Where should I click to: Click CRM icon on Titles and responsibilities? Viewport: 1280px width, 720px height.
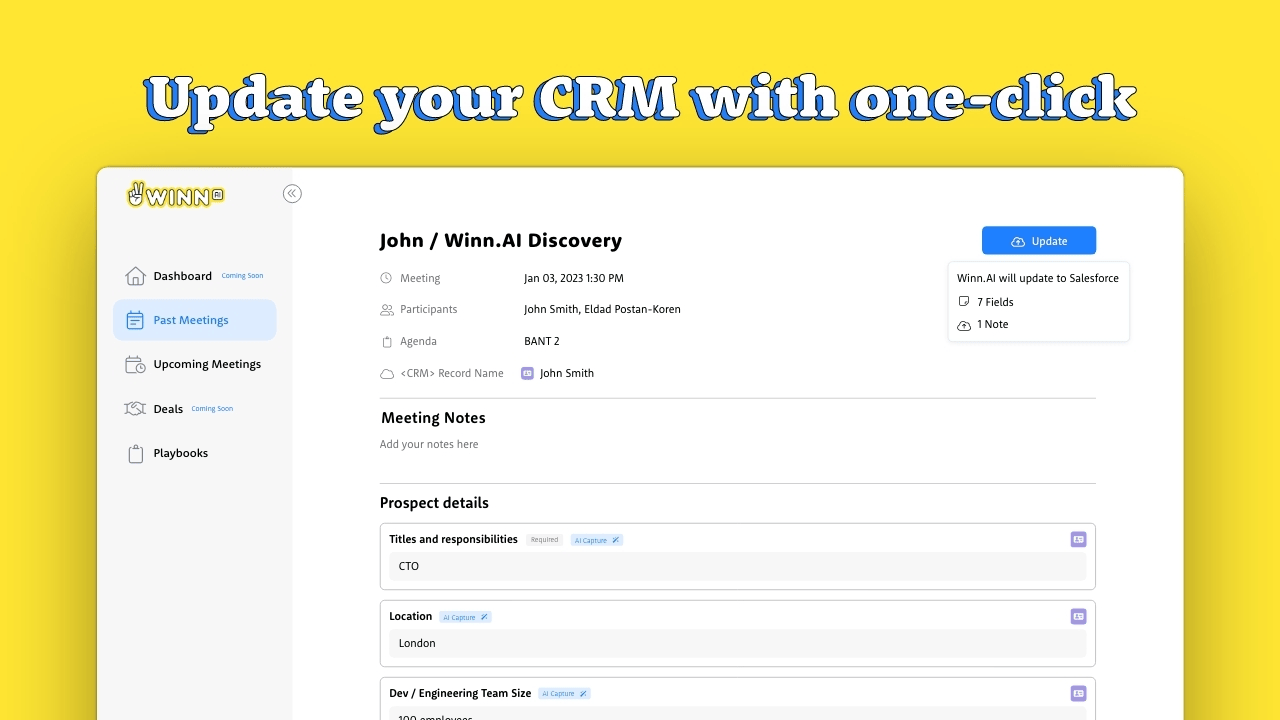tap(1078, 540)
